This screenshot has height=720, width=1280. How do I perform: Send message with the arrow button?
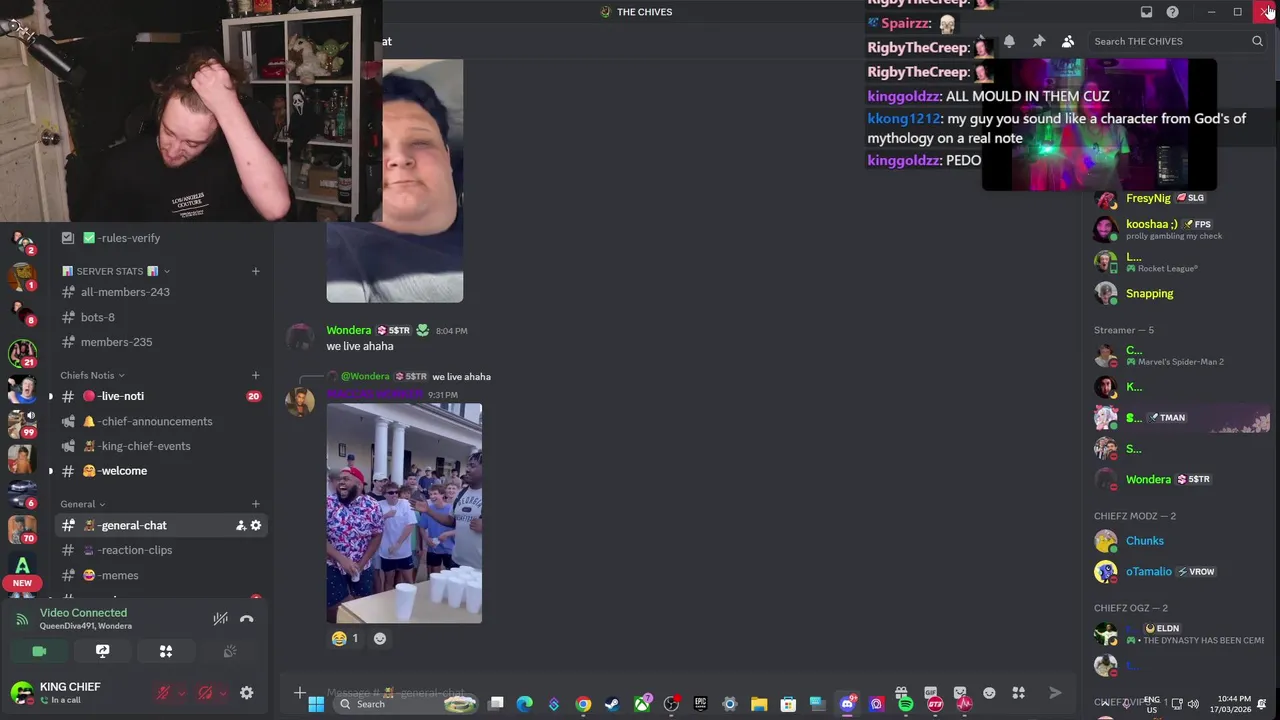point(1055,692)
